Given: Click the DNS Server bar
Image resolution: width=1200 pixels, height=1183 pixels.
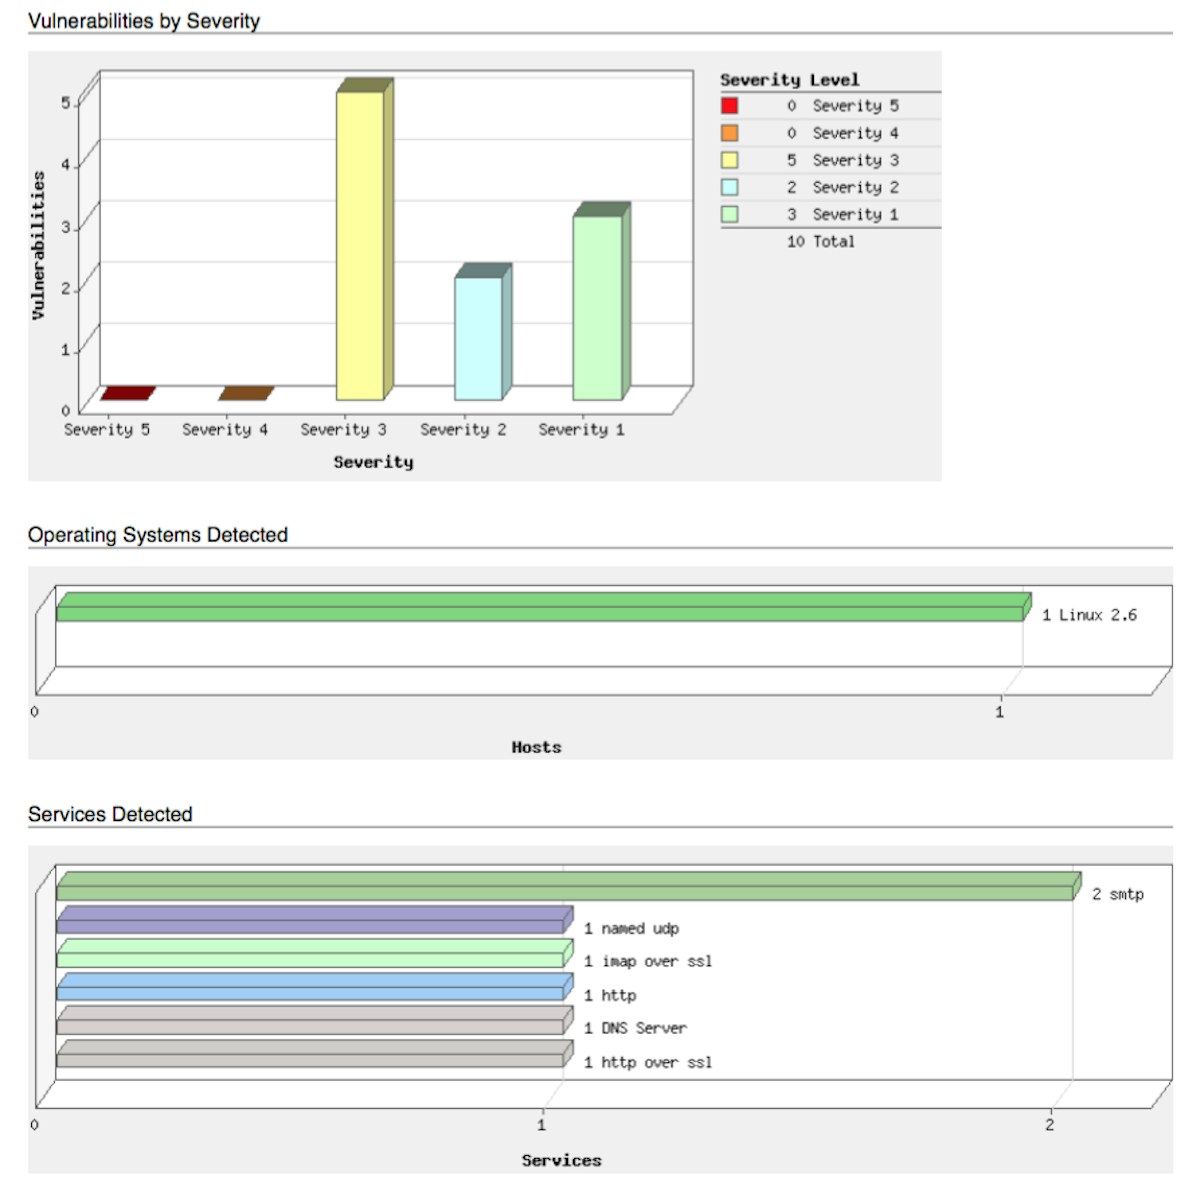Looking at the screenshot, I should click(x=314, y=1020).
